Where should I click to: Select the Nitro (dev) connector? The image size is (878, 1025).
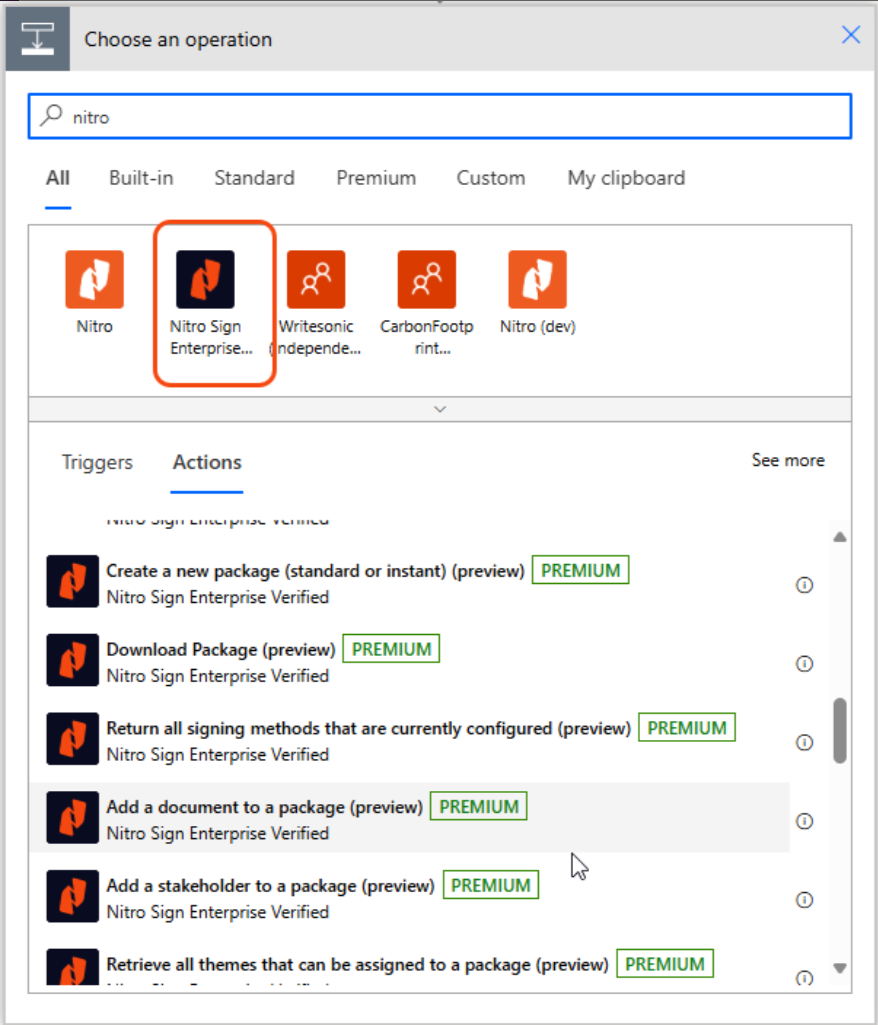coord(537,280)
